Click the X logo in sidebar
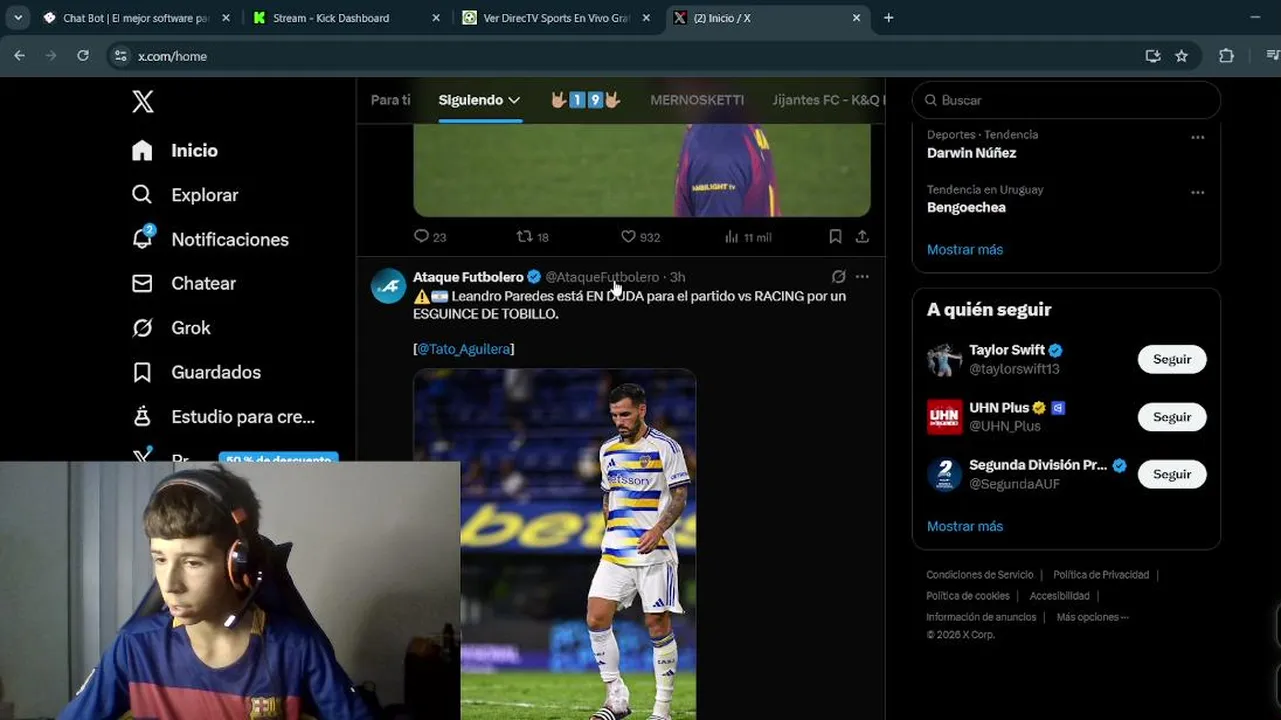1281x720 pixels. click(143, 101)
